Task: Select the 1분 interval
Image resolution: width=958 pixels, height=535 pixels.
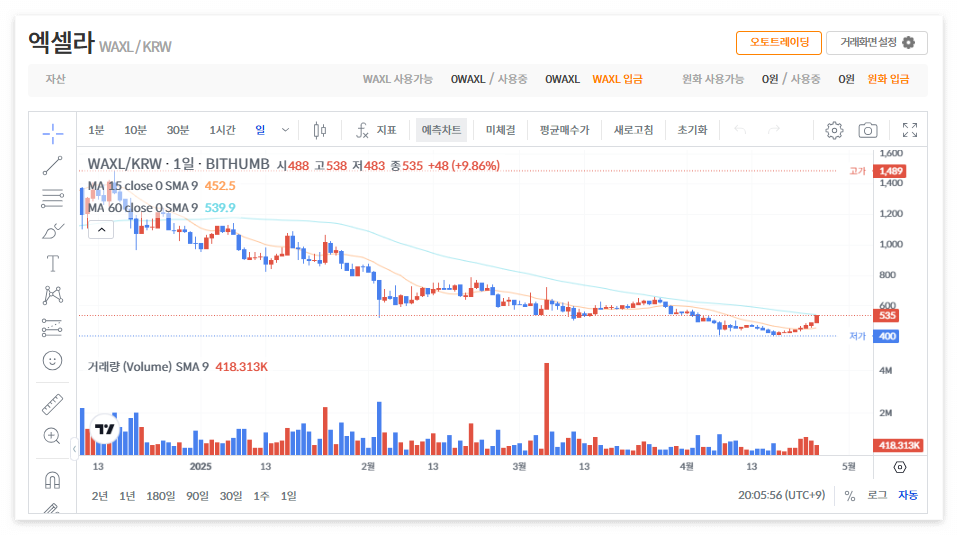Action: point(96,130)
